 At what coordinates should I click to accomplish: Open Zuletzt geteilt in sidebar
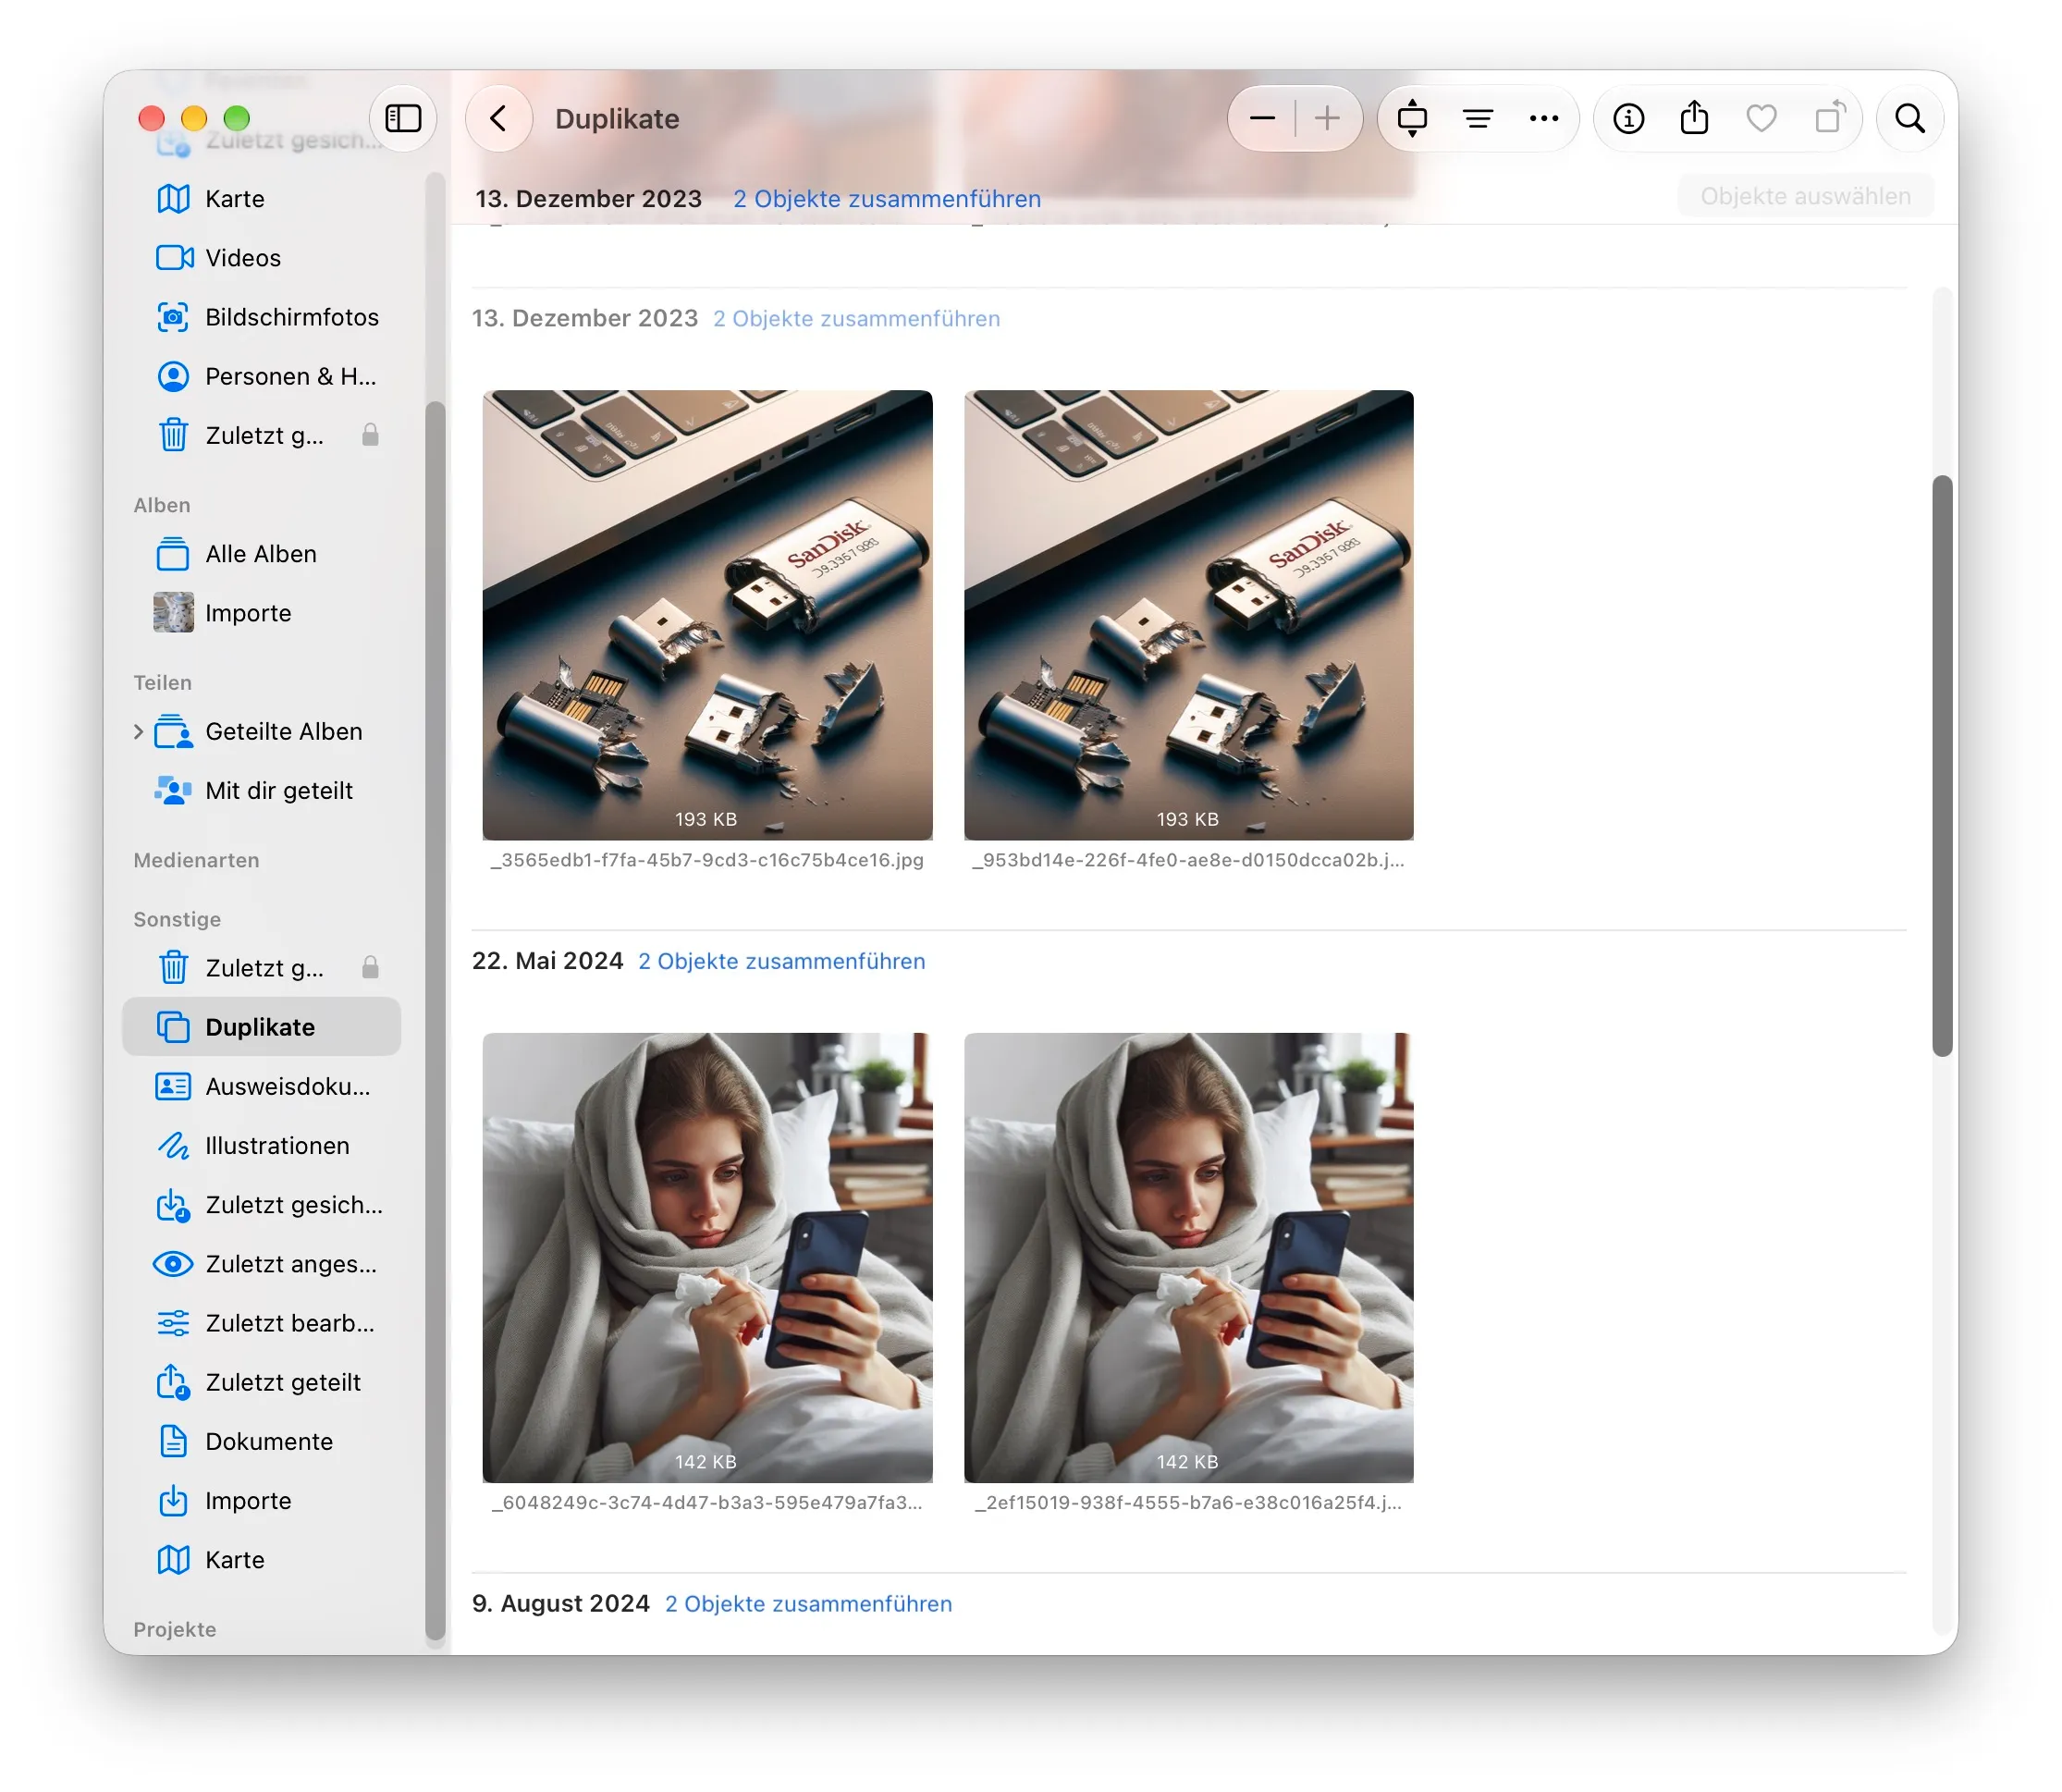click(262, 1382)
